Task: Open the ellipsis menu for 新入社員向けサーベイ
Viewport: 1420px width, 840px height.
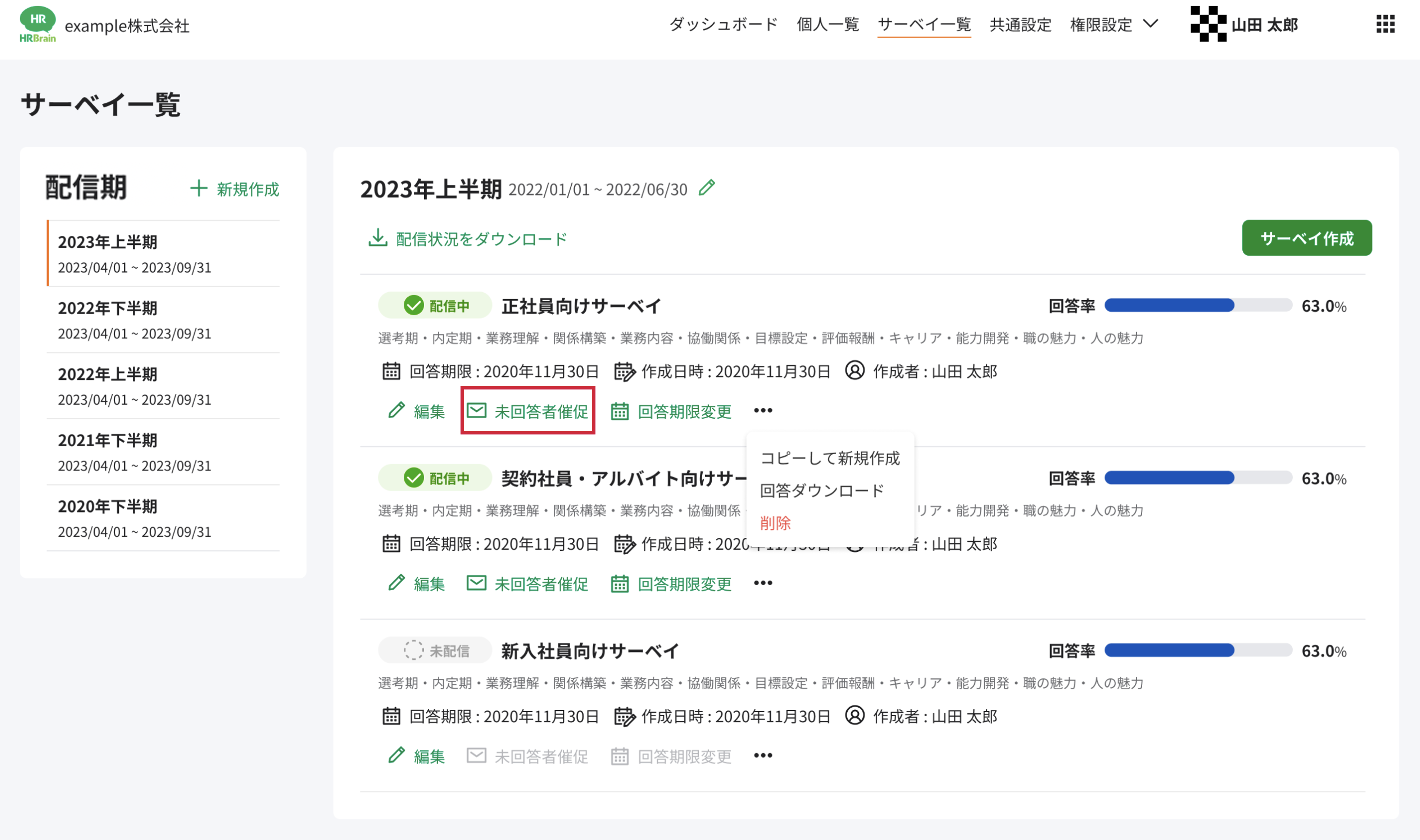Action: [x=763, y=756]
